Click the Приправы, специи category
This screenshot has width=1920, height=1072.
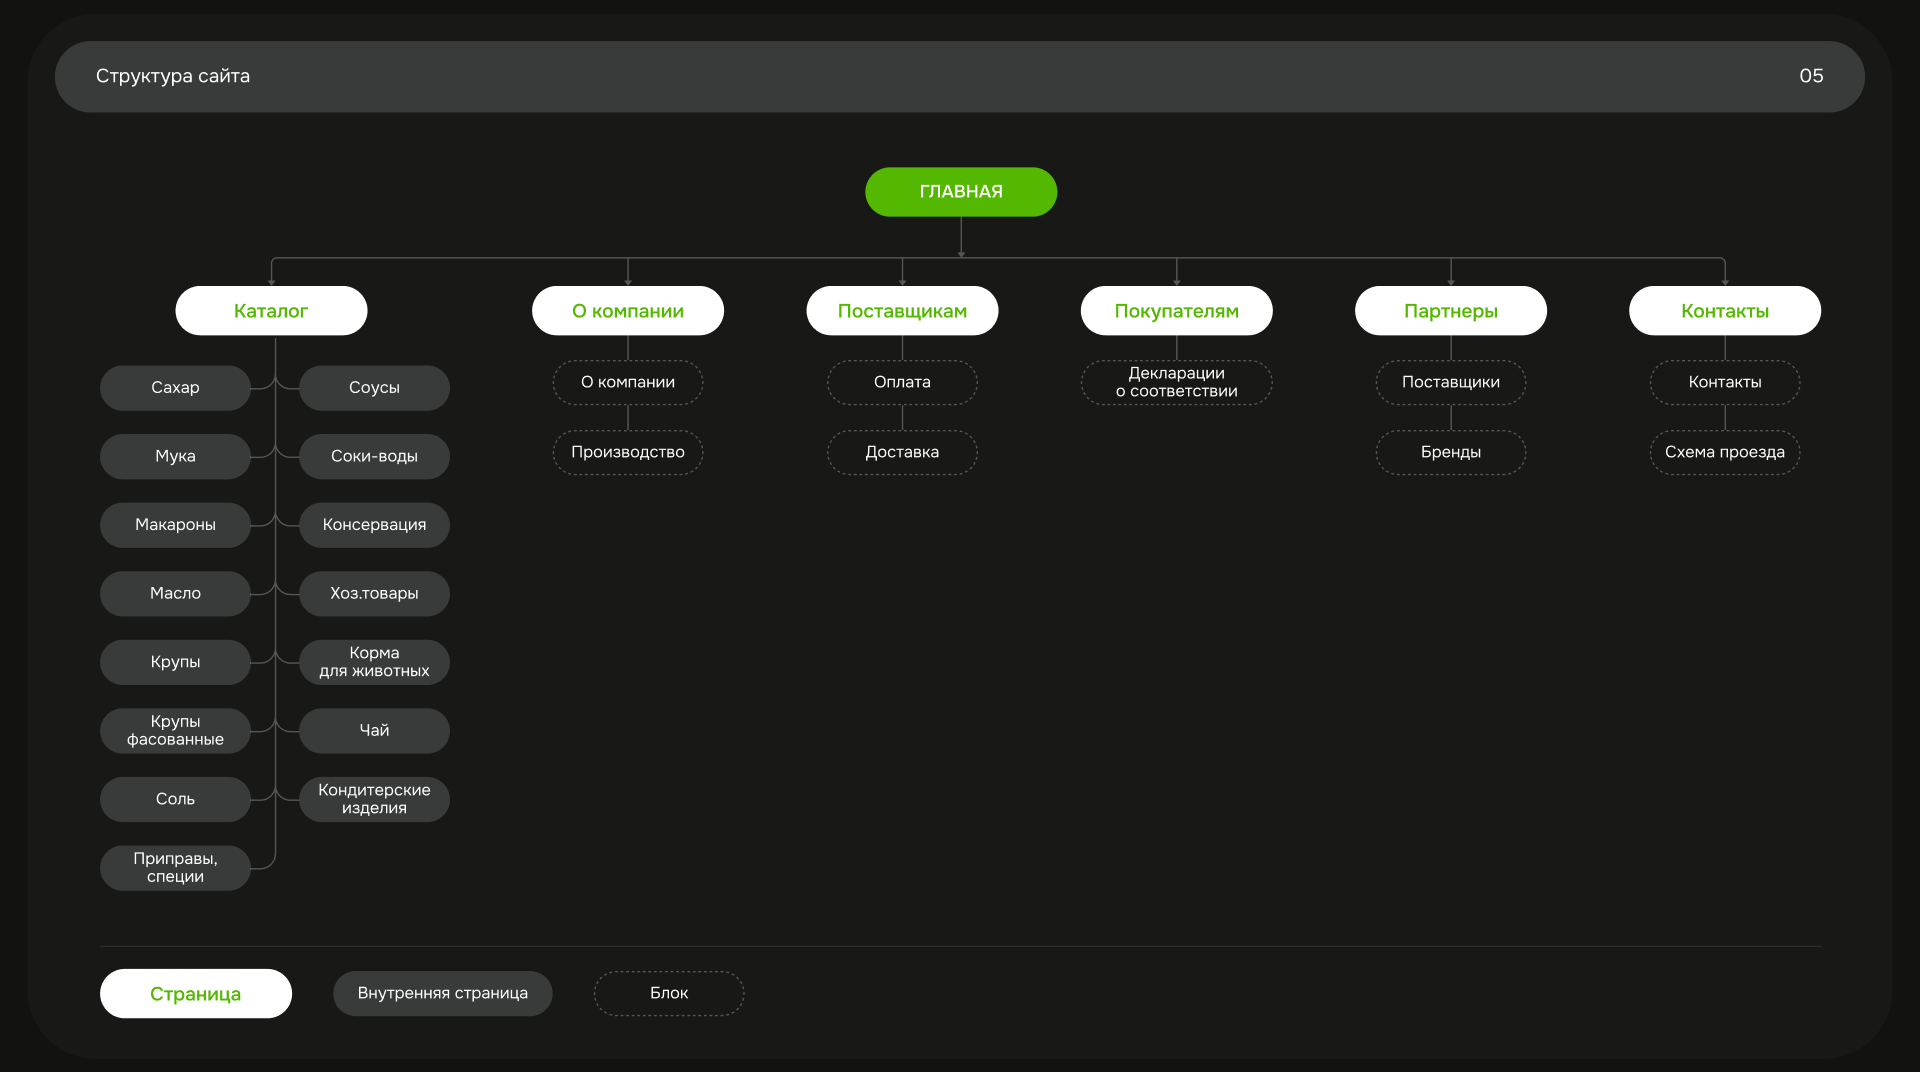175,868
